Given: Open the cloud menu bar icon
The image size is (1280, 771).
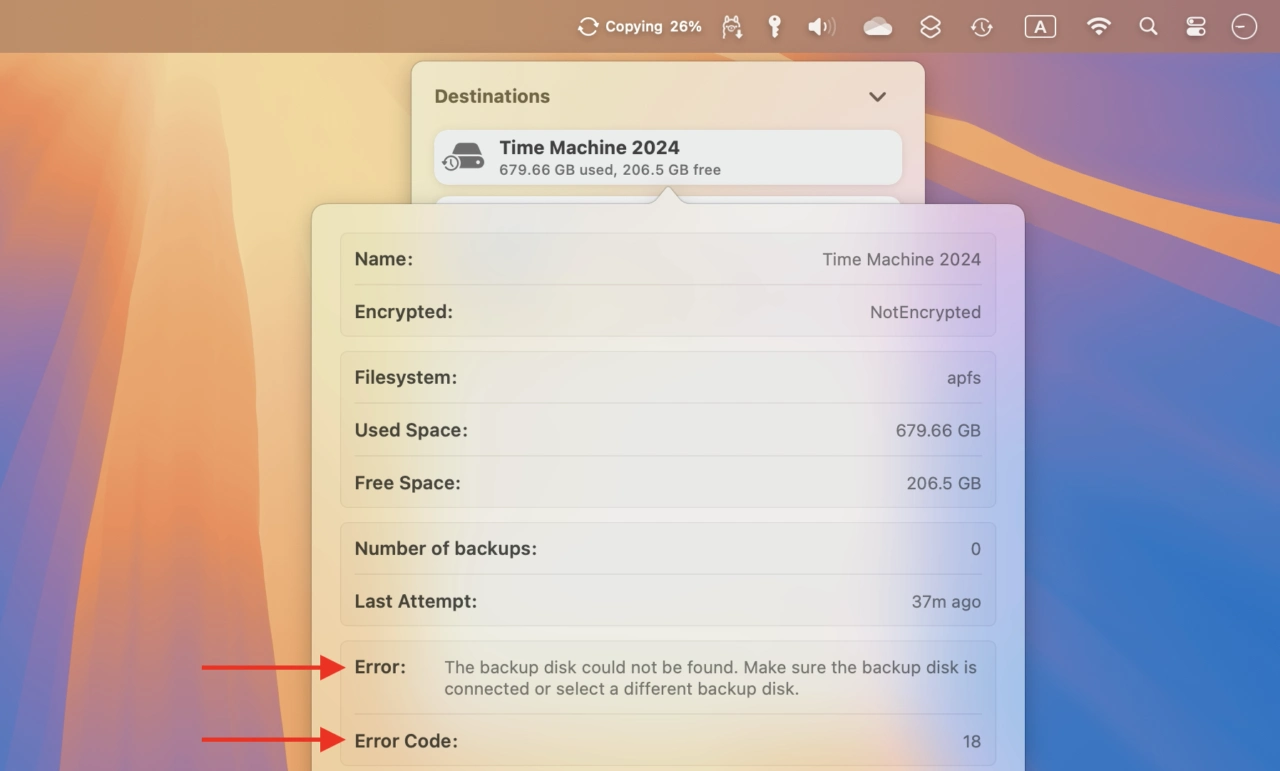Looking at the screenshot, I should click(x=877, y=27).
